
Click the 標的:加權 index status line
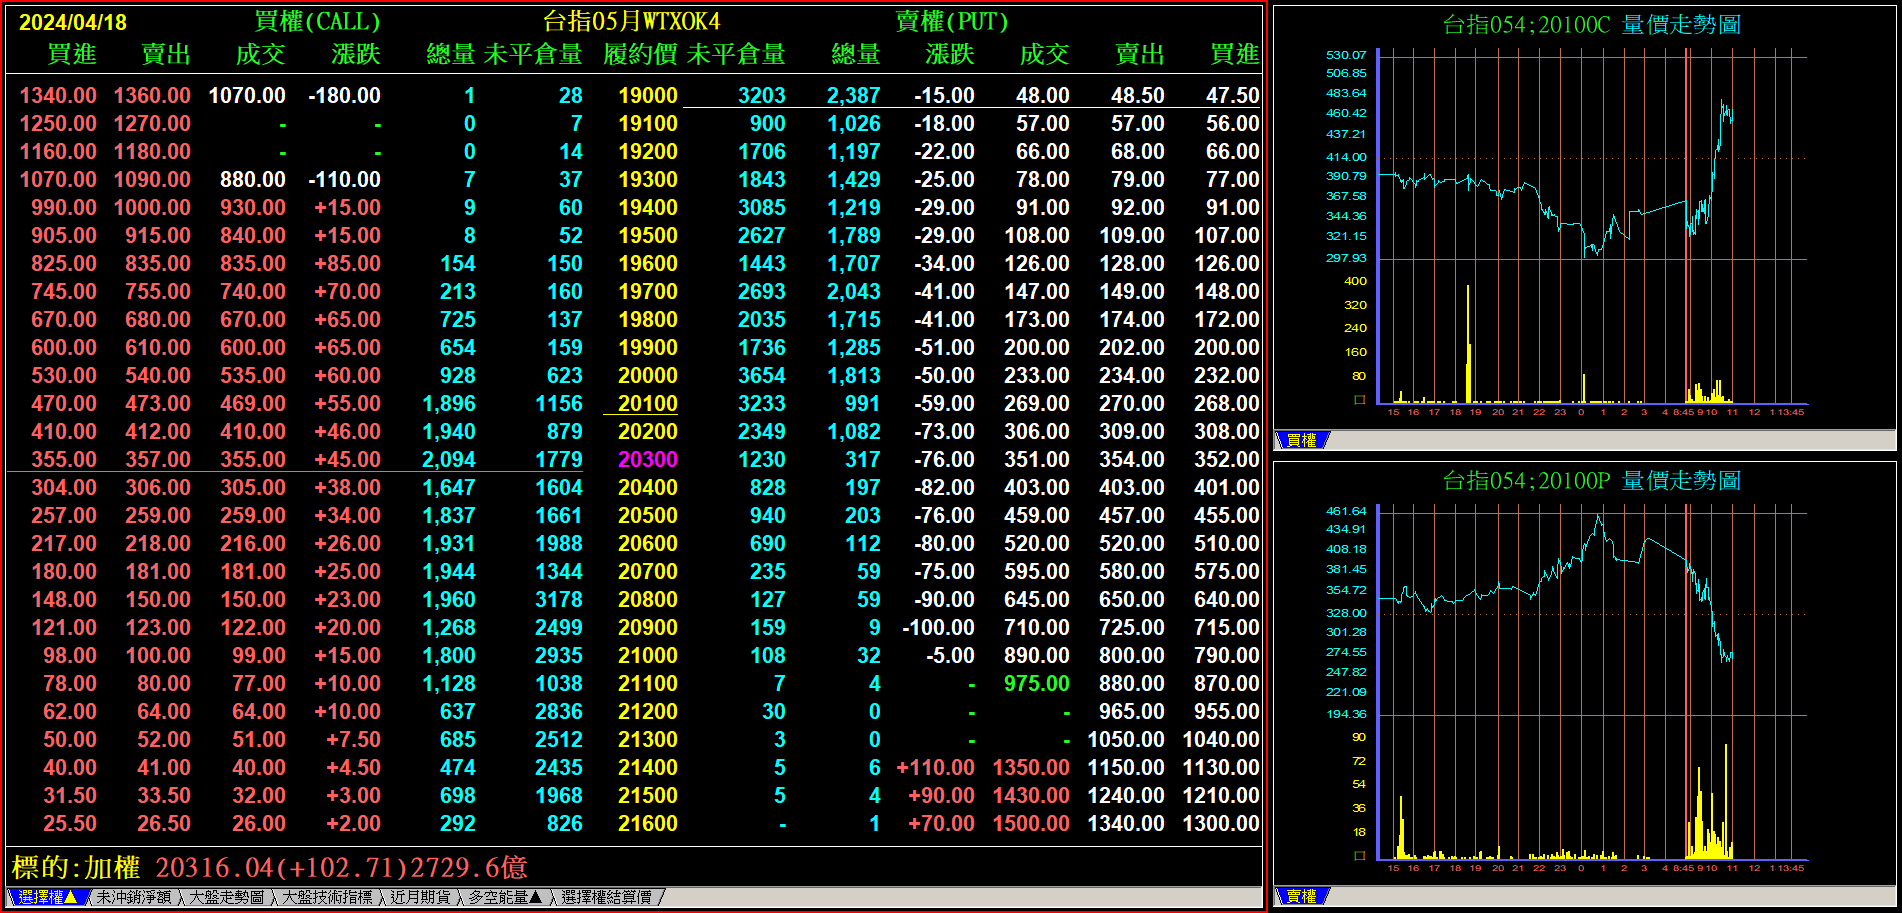tap(270, 867)
